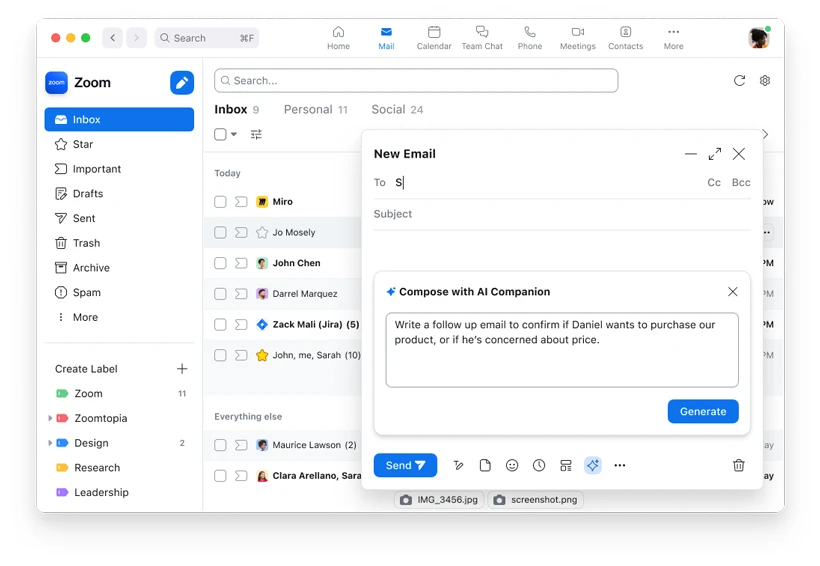Open the More menu in top navigation
This screenshot has height=566, width=820.
point(674,38)
